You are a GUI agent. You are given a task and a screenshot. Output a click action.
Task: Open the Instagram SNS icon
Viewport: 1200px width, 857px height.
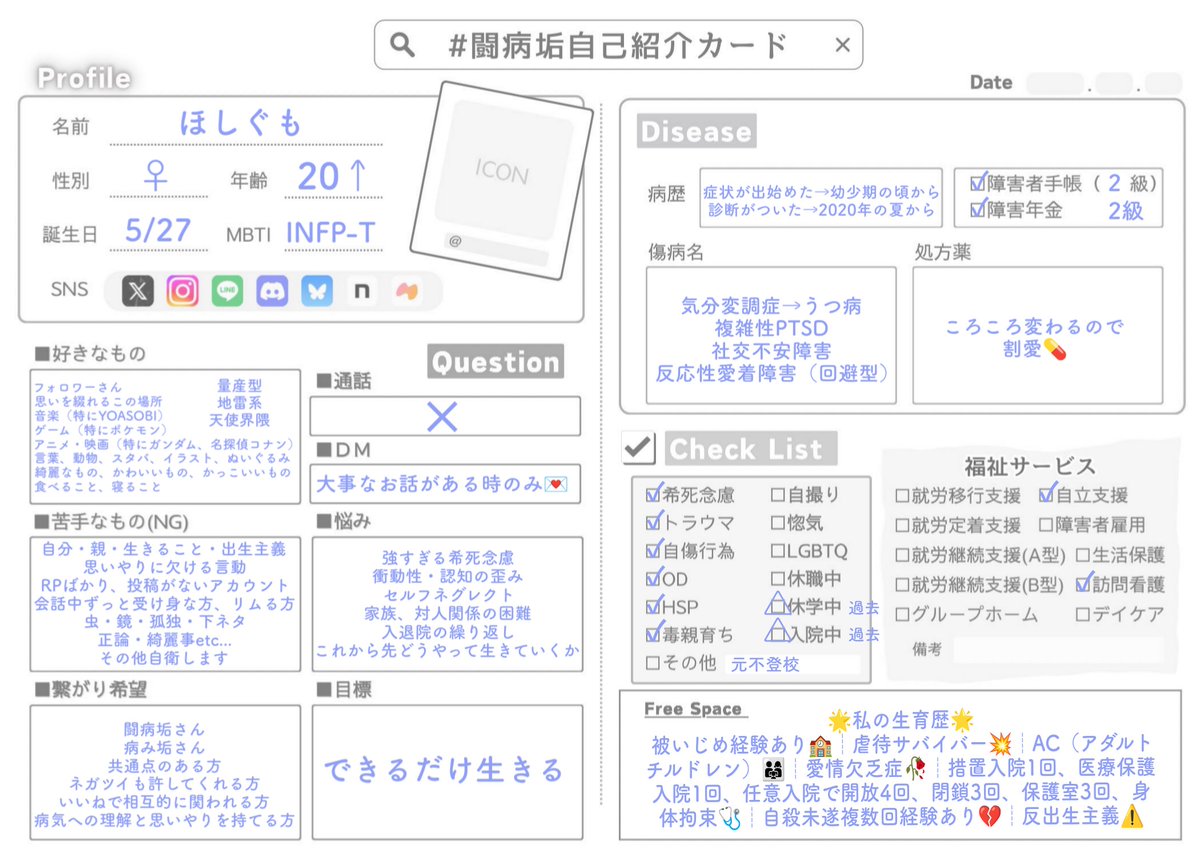[x=182, y=291]
